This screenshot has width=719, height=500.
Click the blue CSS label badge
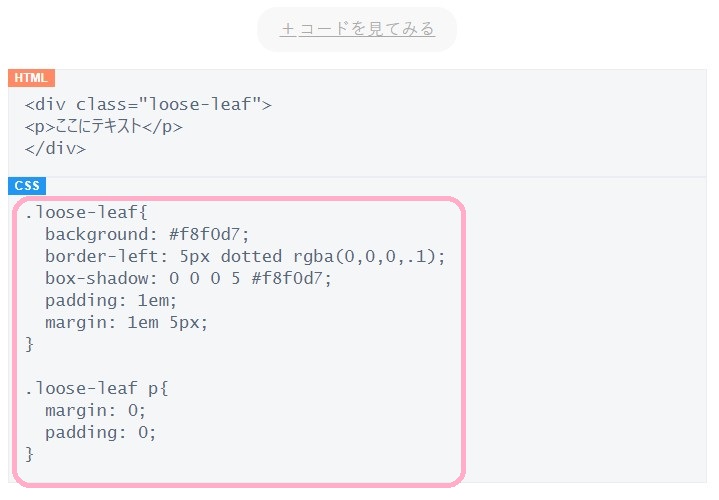27,186
